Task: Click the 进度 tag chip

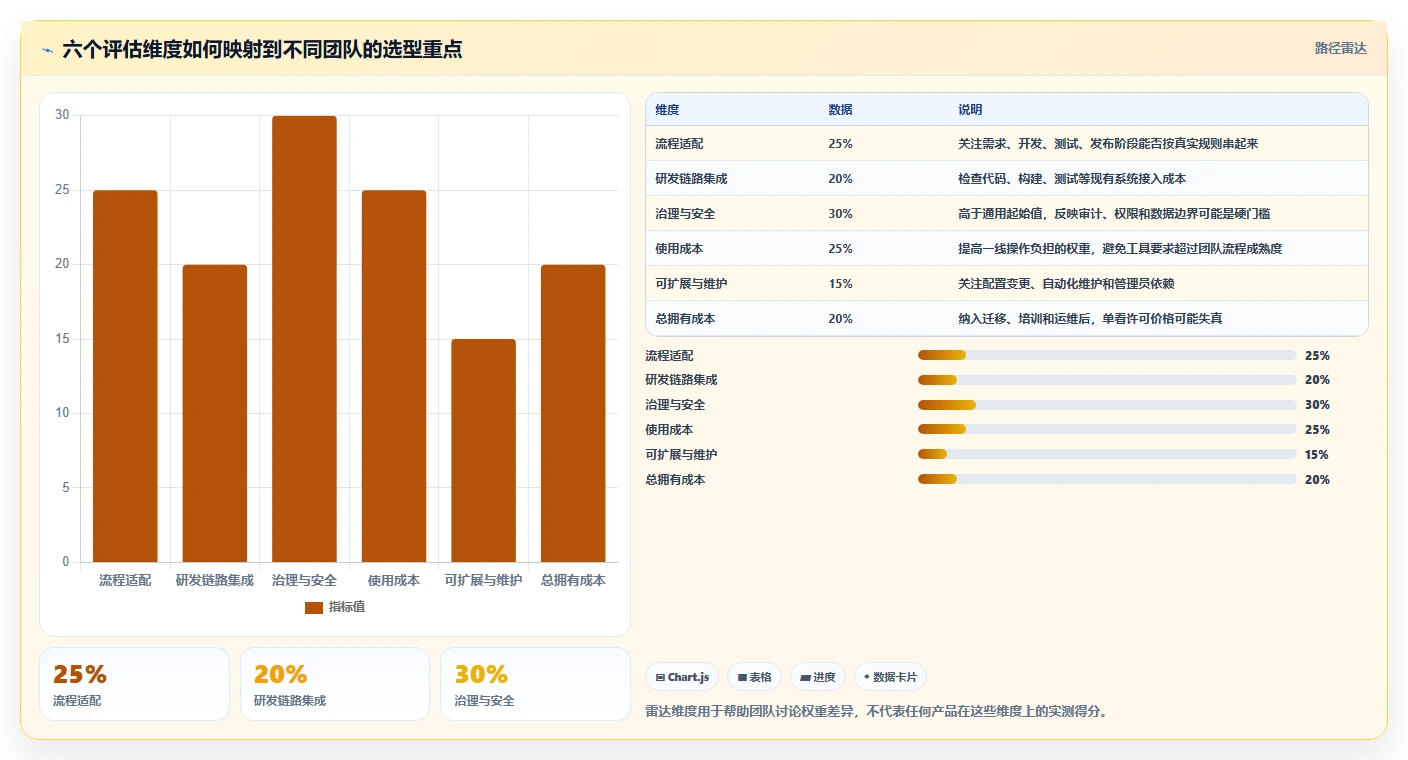Action: click(818, 677)
